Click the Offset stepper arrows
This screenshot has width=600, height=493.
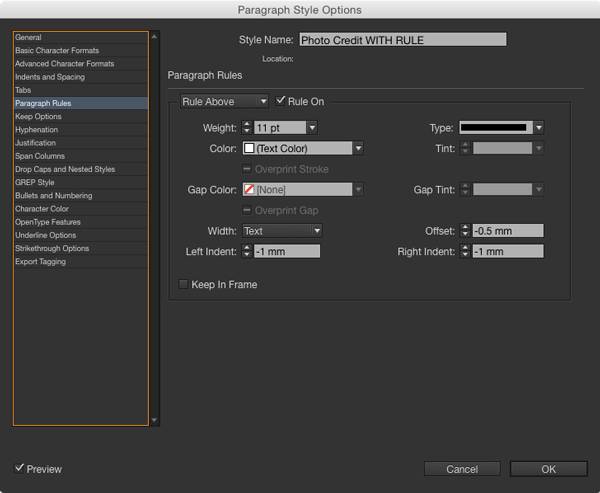[x=465, y=230]
